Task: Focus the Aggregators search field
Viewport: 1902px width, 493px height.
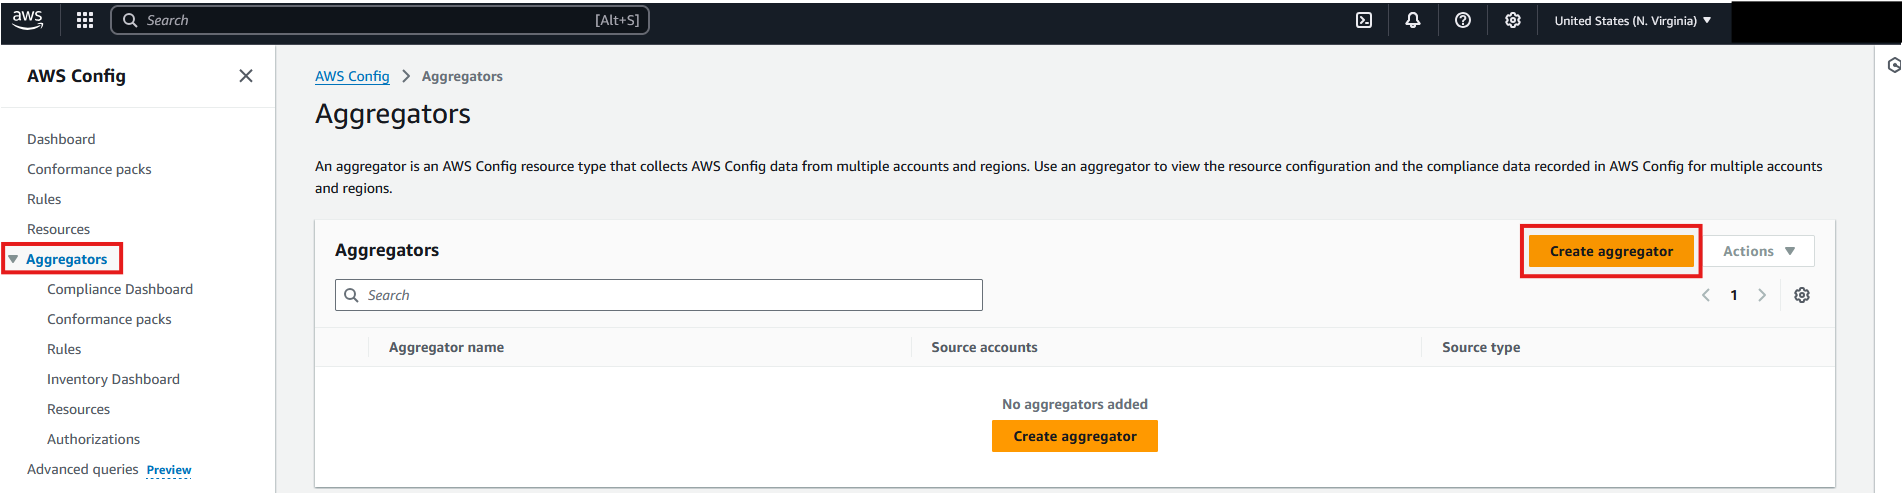Action: (659, 295)
